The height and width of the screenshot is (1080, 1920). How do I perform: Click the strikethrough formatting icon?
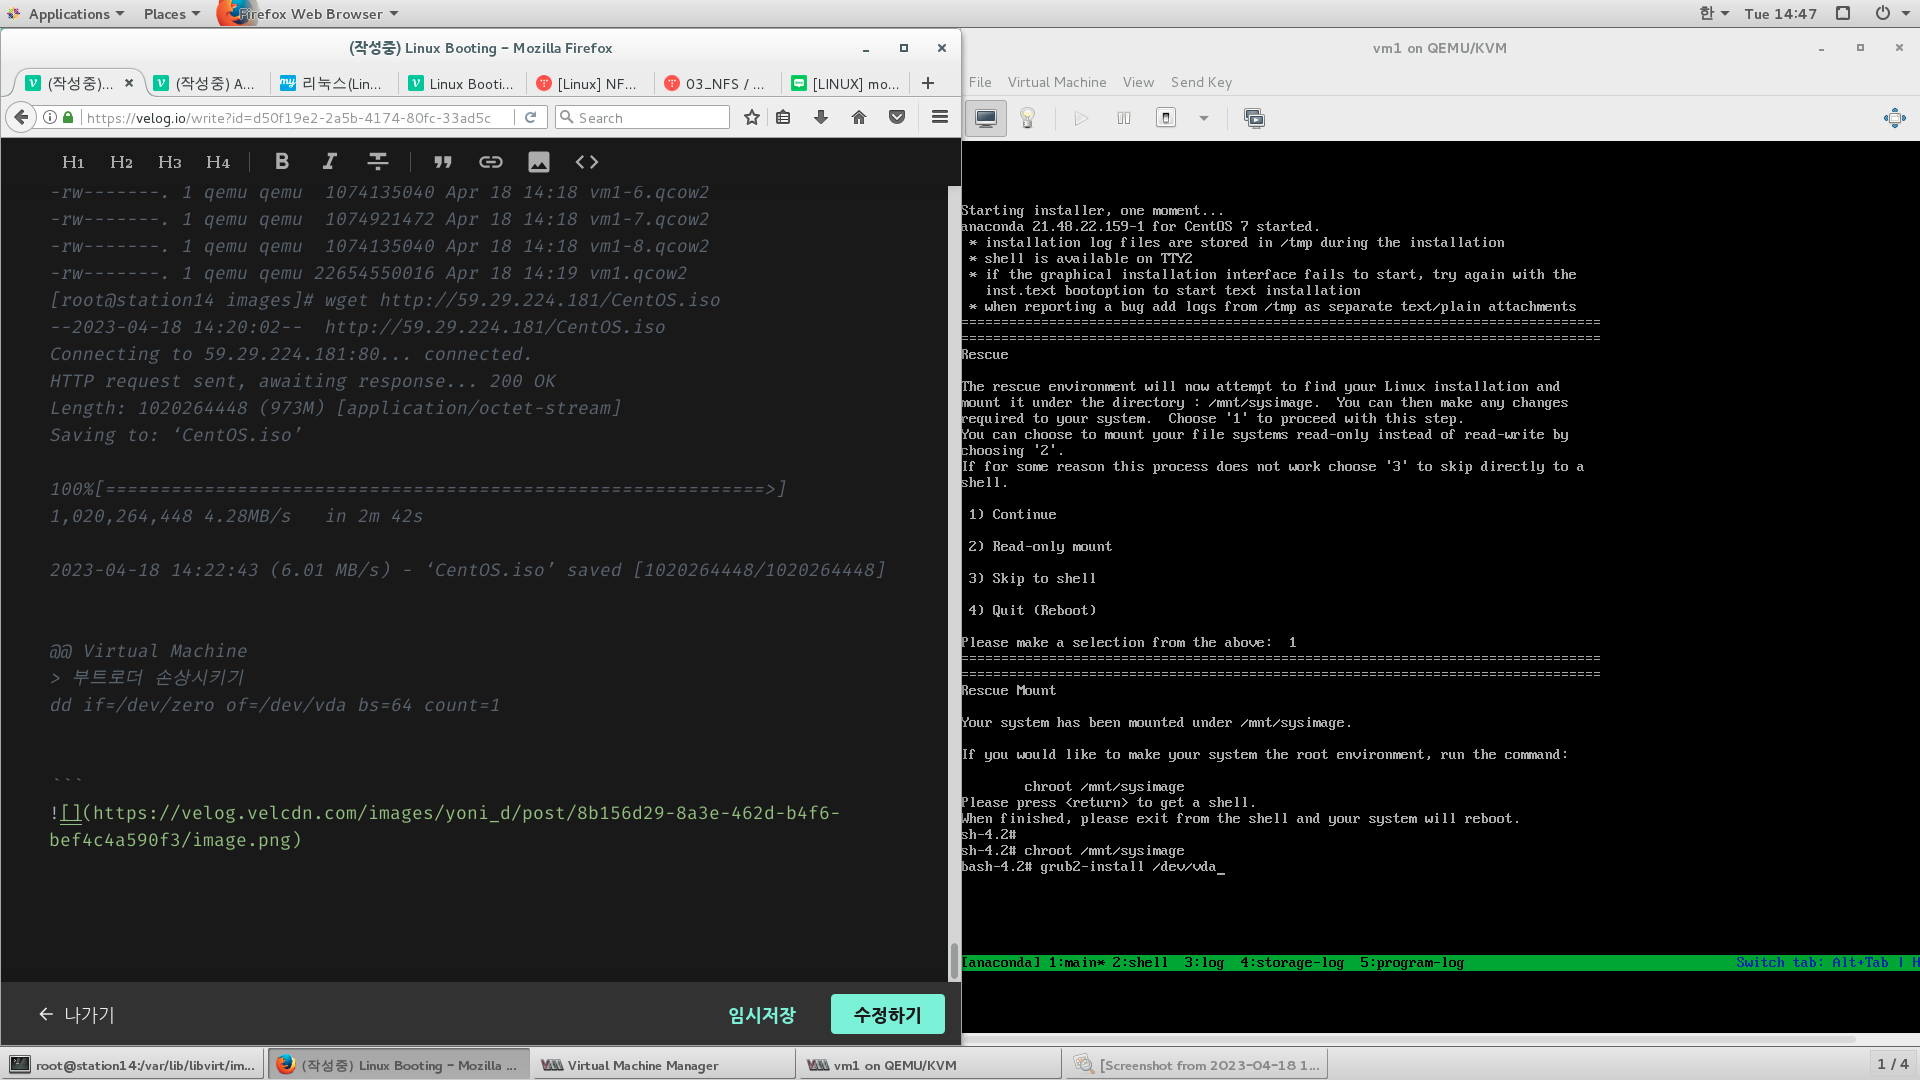click(377, 162)
